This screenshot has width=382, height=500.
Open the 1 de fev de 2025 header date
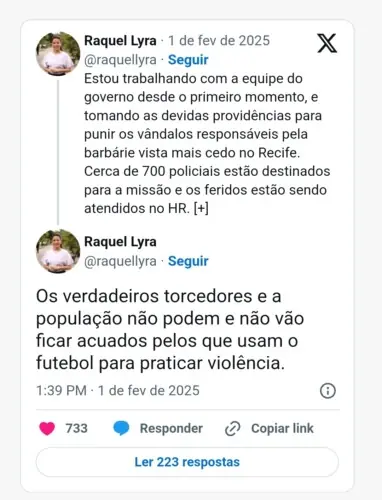click(219, 41)
